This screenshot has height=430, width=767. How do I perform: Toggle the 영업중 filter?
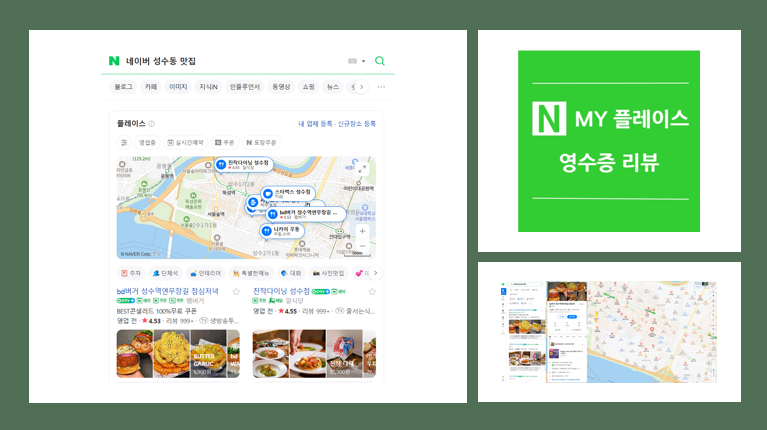[x=147, y=142]
